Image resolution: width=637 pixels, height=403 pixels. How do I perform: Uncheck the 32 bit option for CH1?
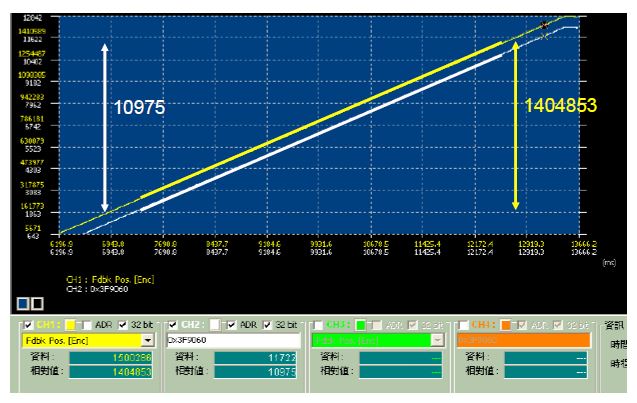click(121, 325)
